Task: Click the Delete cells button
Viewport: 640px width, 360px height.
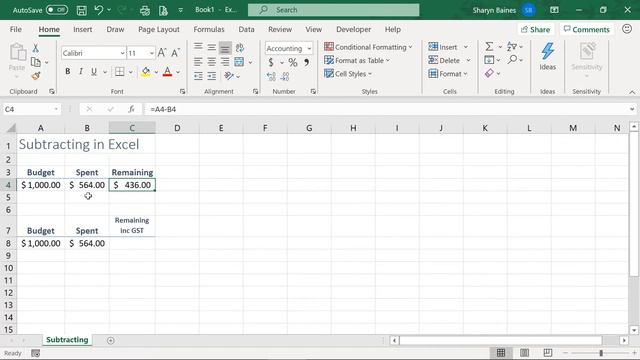Action: tap(444, 60)
